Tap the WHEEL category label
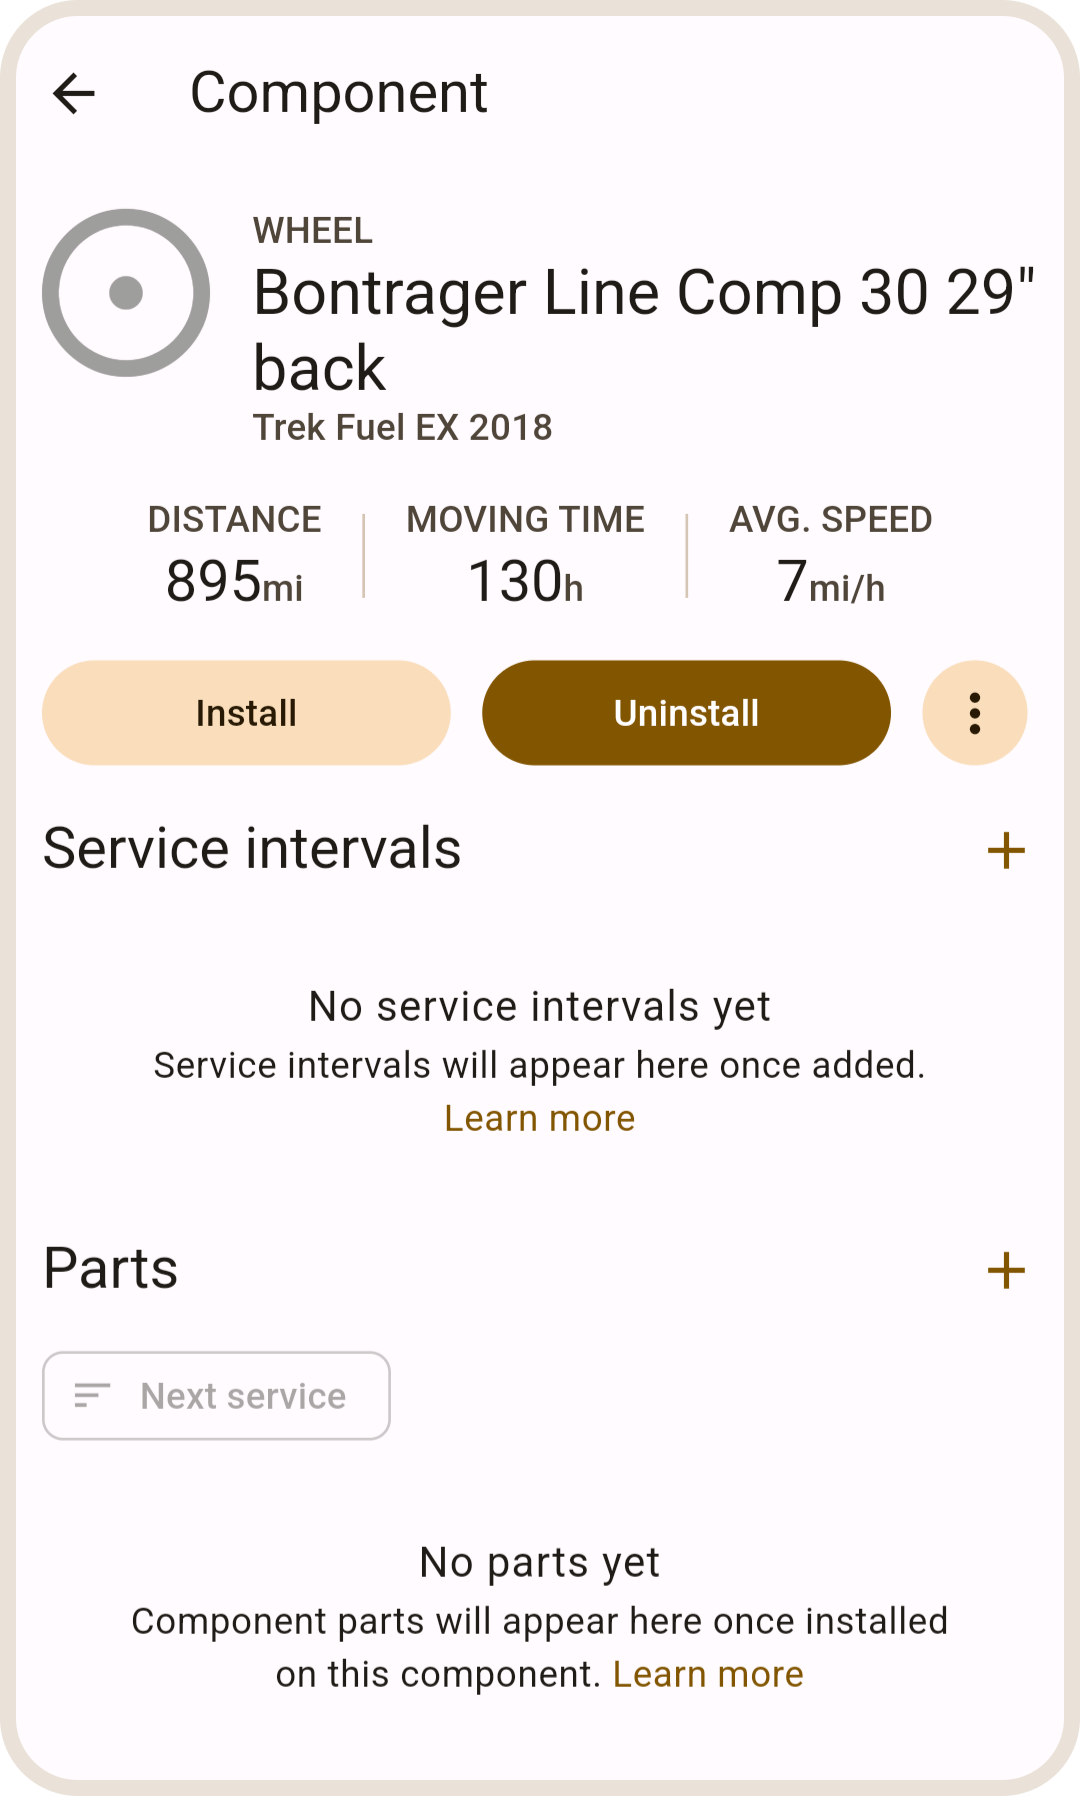Screen dimensions: 1080x1796 pyautogui.click(x=312, y=231)
